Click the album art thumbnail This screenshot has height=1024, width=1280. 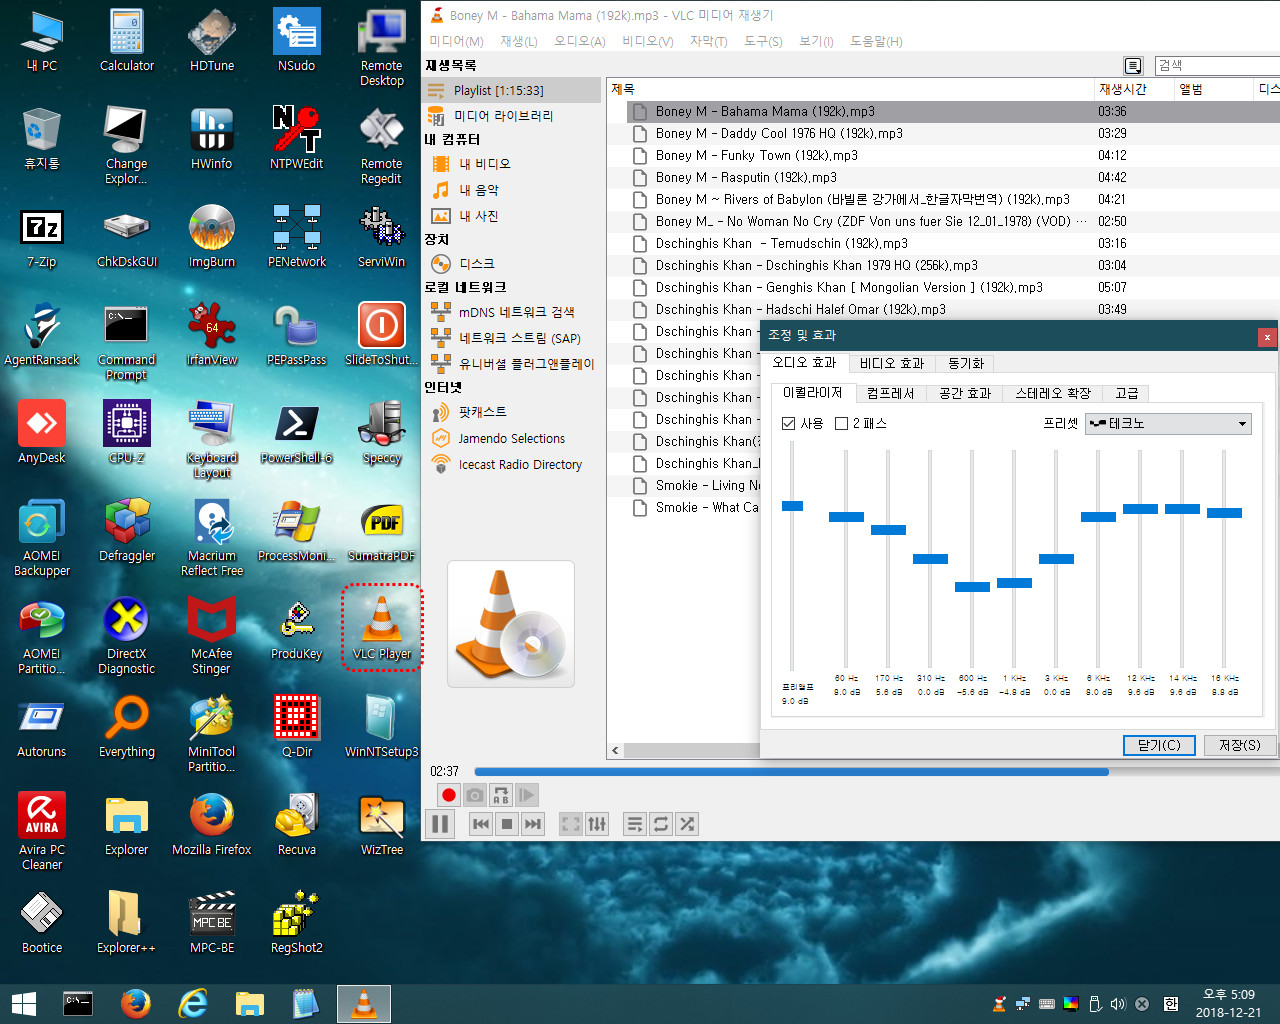[511, 624]
